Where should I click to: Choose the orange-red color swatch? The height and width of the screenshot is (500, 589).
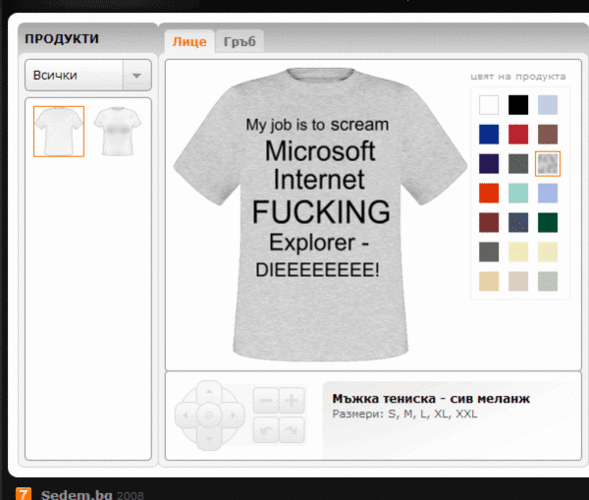coord(489,193)
